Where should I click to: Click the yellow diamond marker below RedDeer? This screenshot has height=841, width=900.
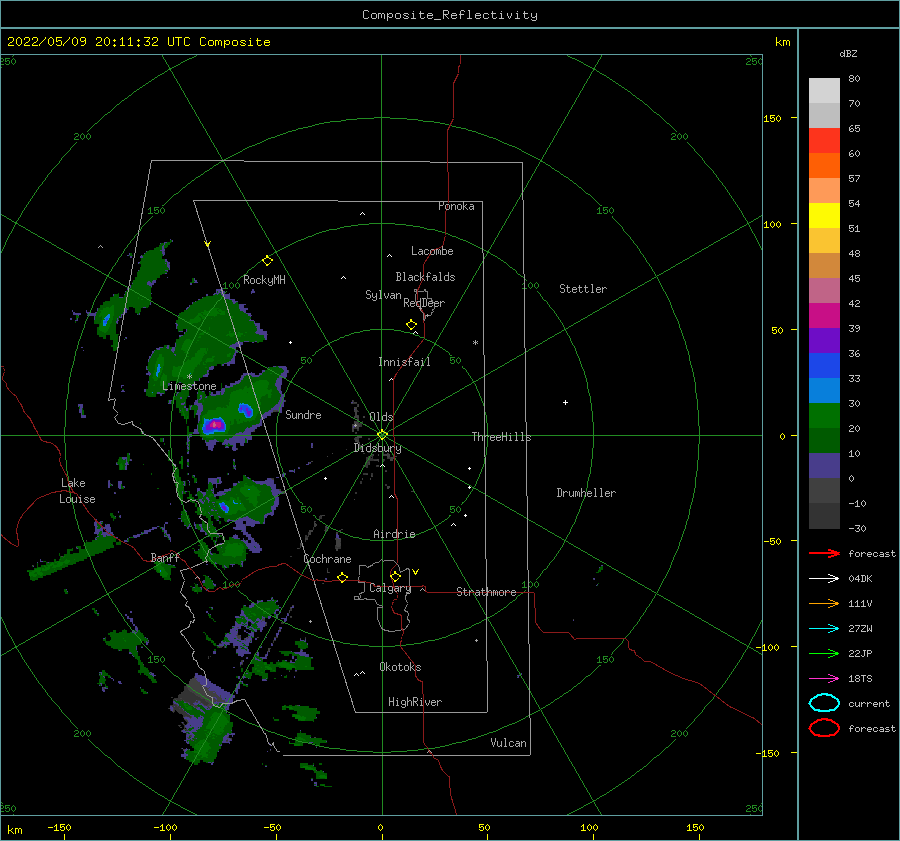click(412, 325)
